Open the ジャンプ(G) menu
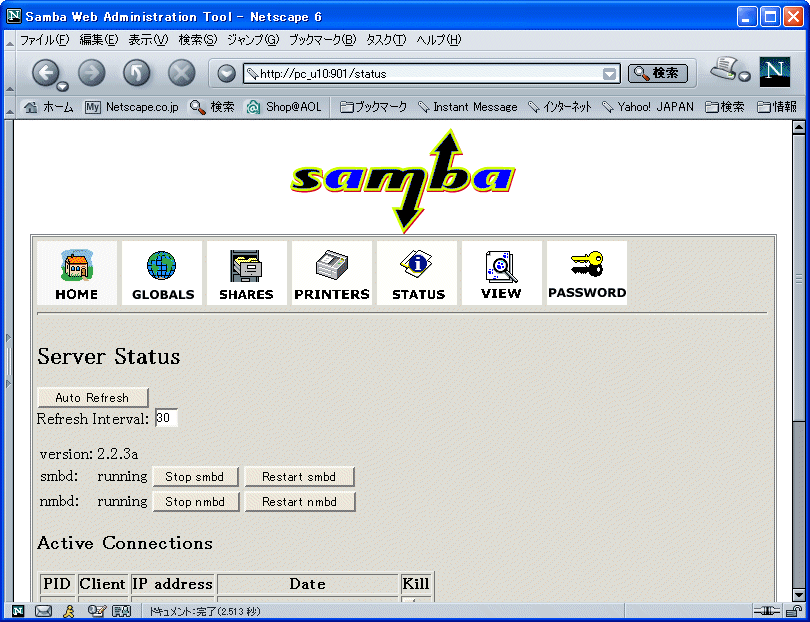810x622 pixels. click(x=253, y=40)
